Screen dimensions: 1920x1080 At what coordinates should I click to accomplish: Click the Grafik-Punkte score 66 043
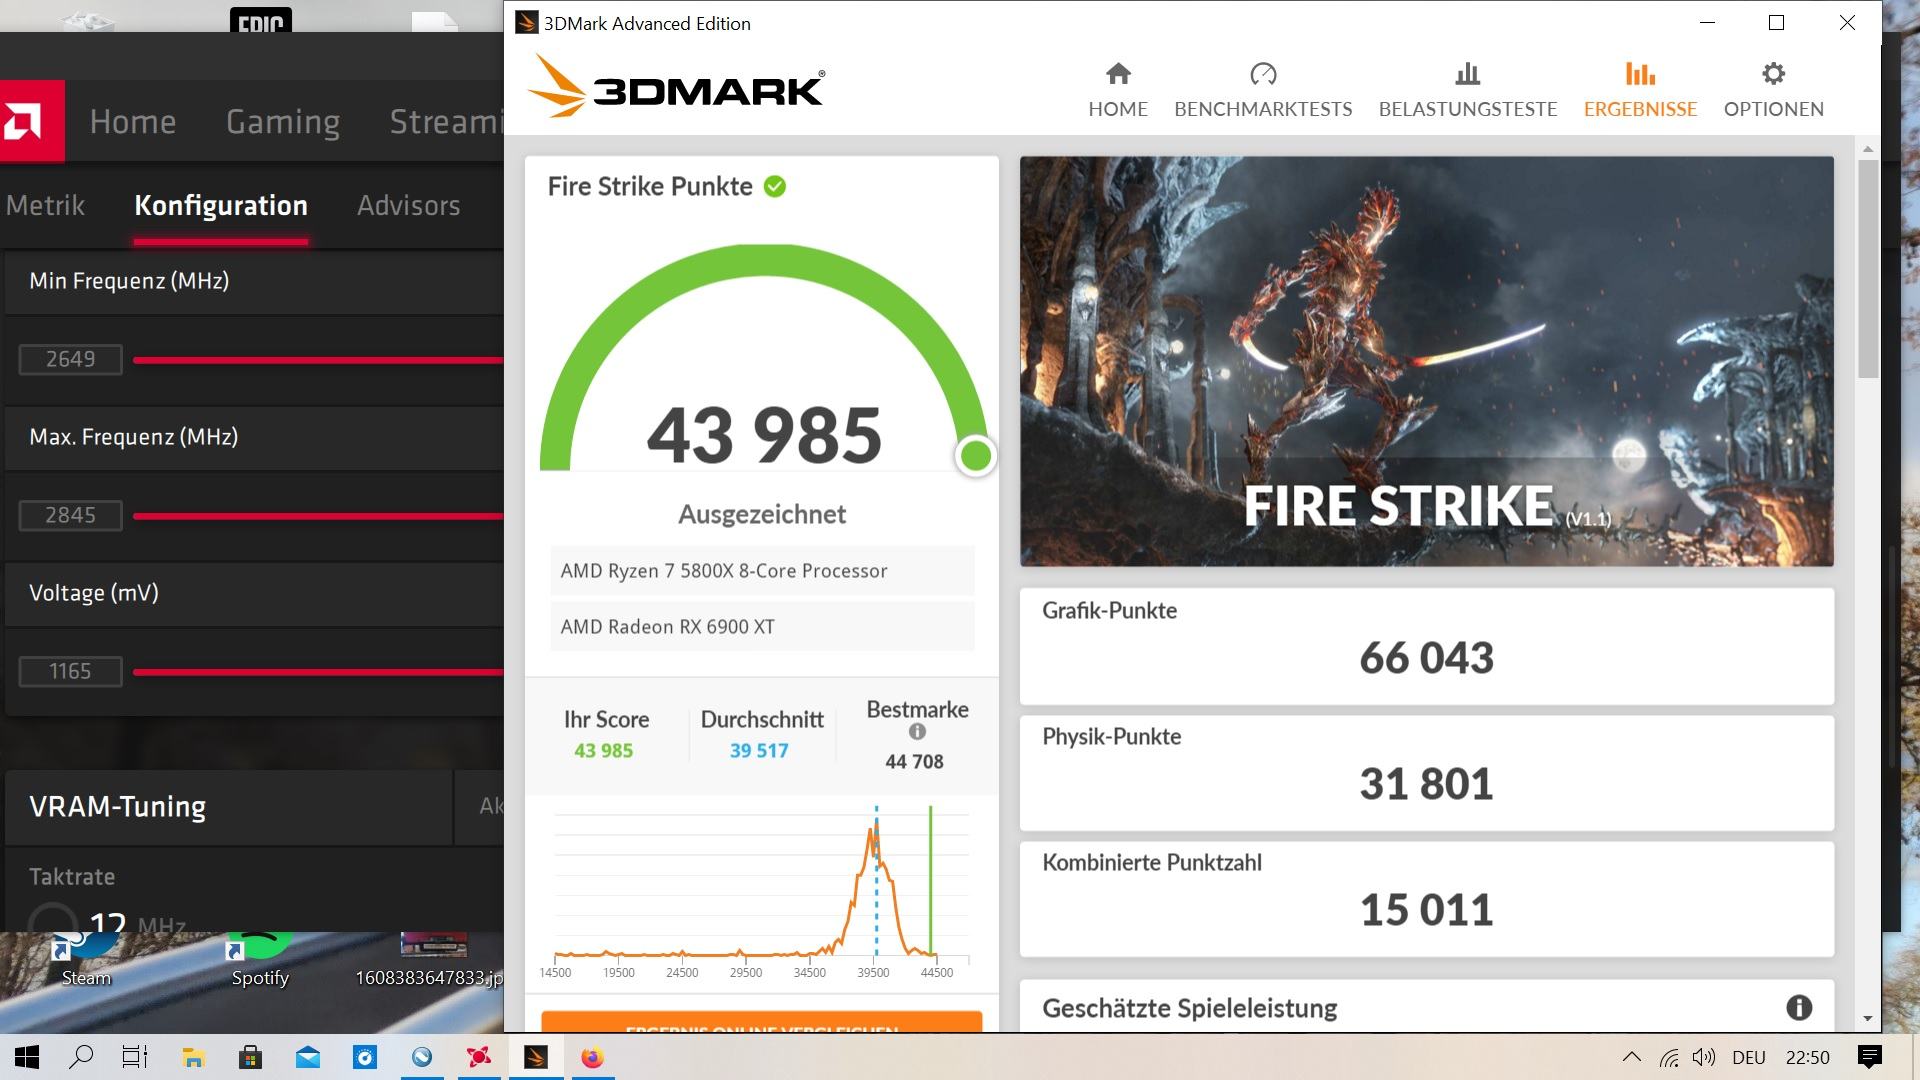(1426, 657)
